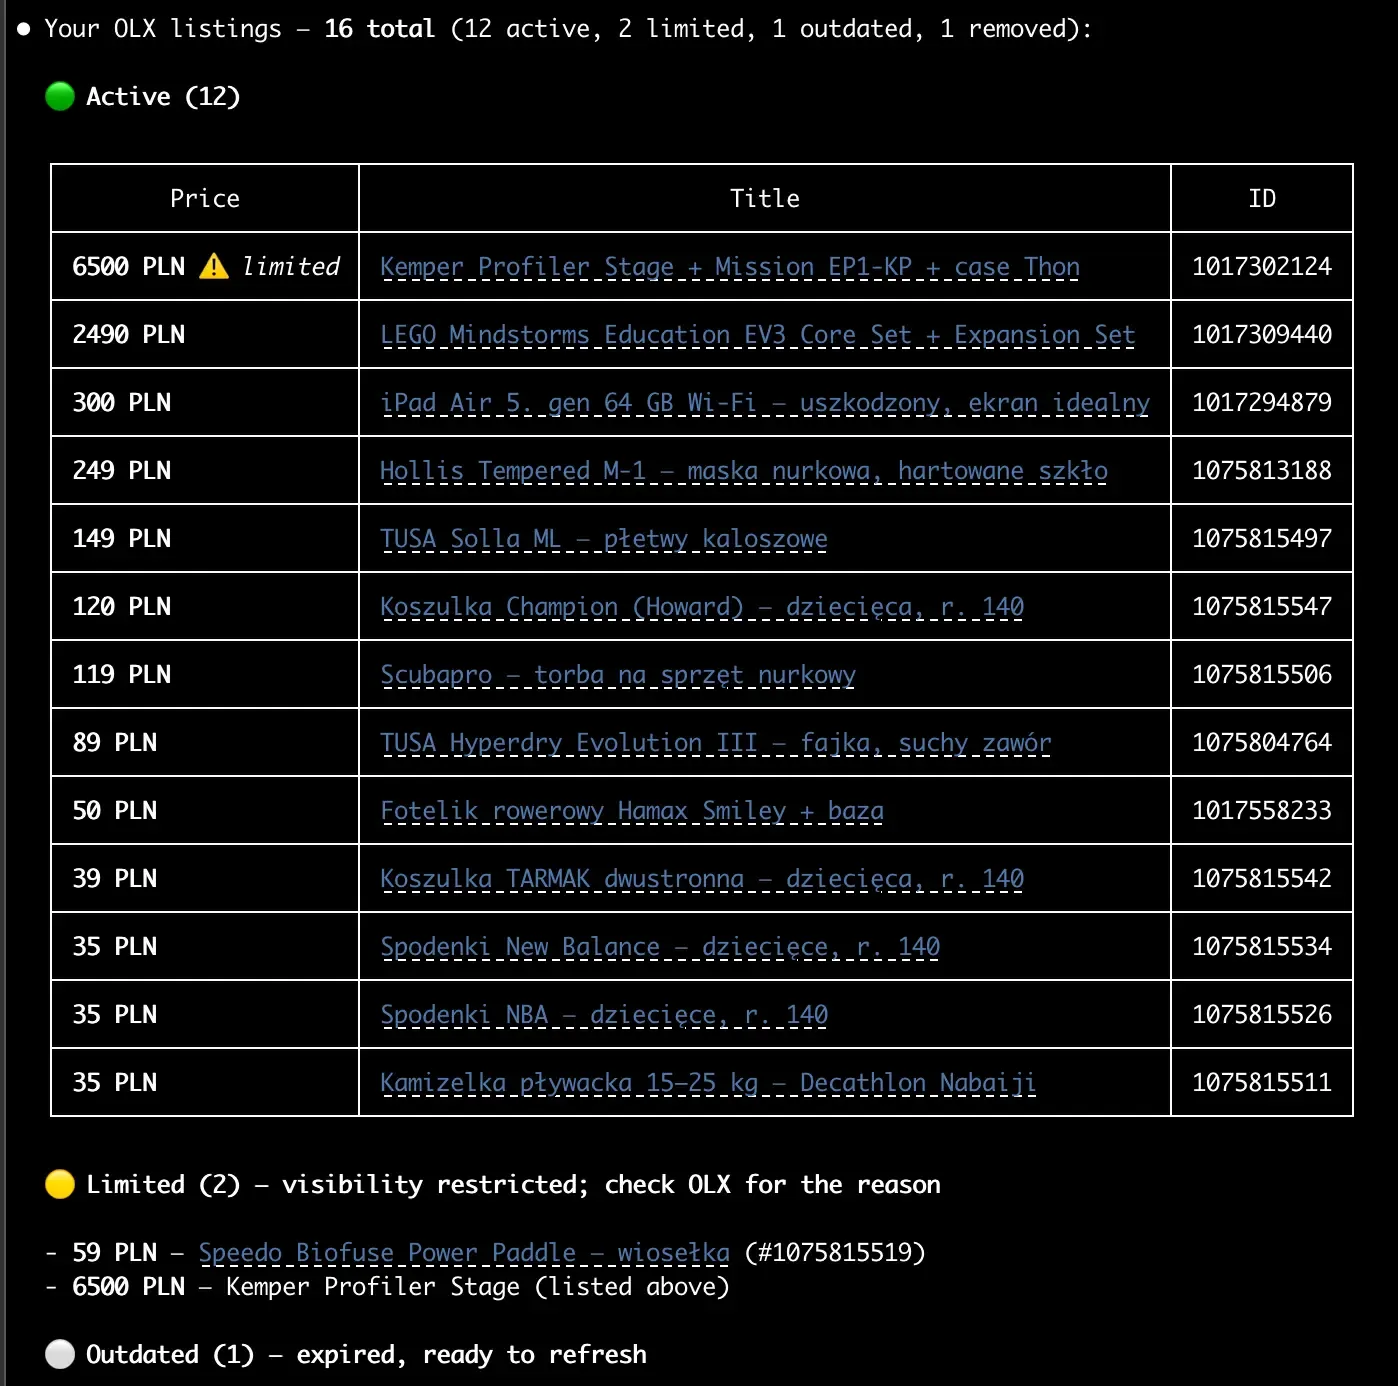Screen dimensions: 1398x1386
Task: Click the ID column header
Action: click(x=1262, y=198)
